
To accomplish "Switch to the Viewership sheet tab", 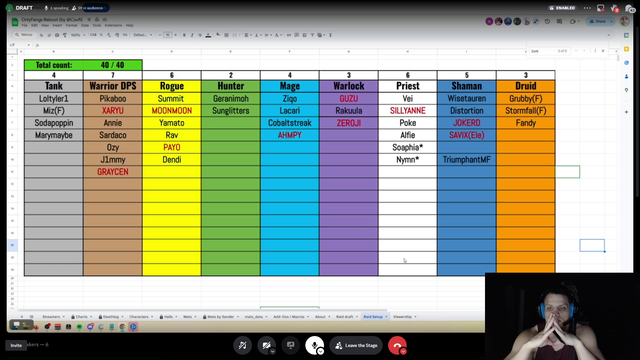I will (404, 317).
